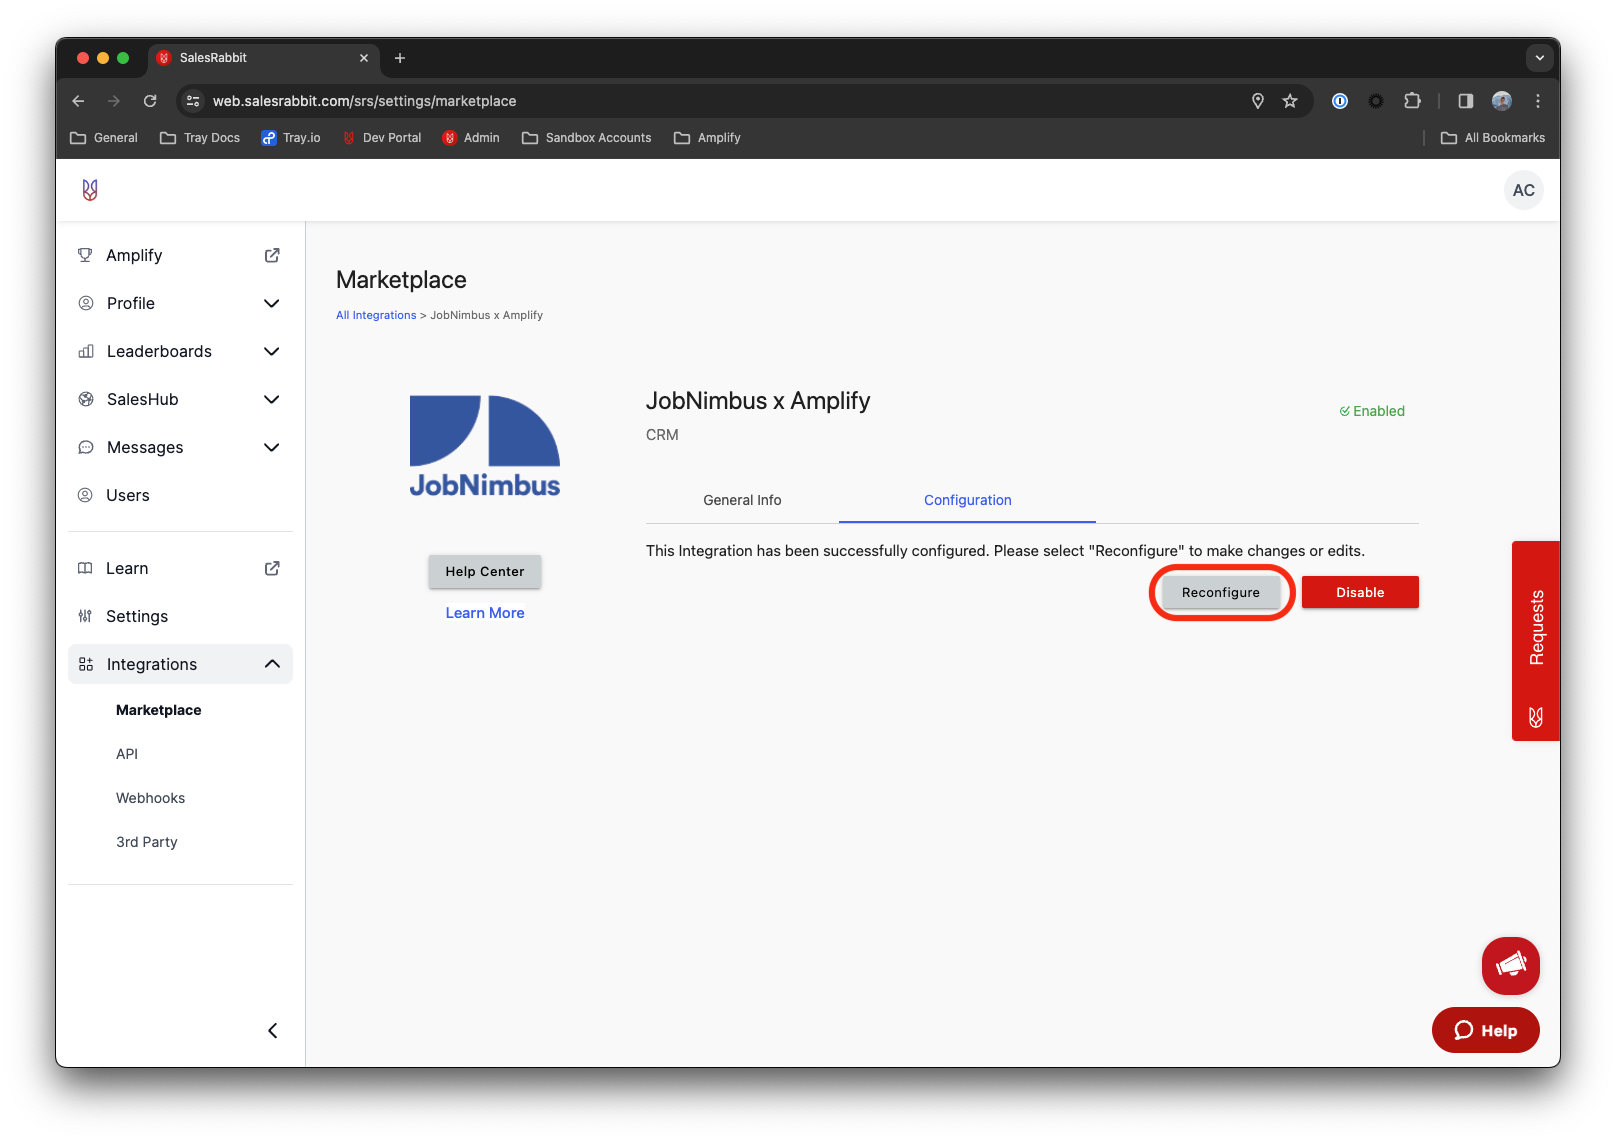Screen dimensions: 1616x1141
Task: Click the Users icon in sidebar
Action: point(86,495)
